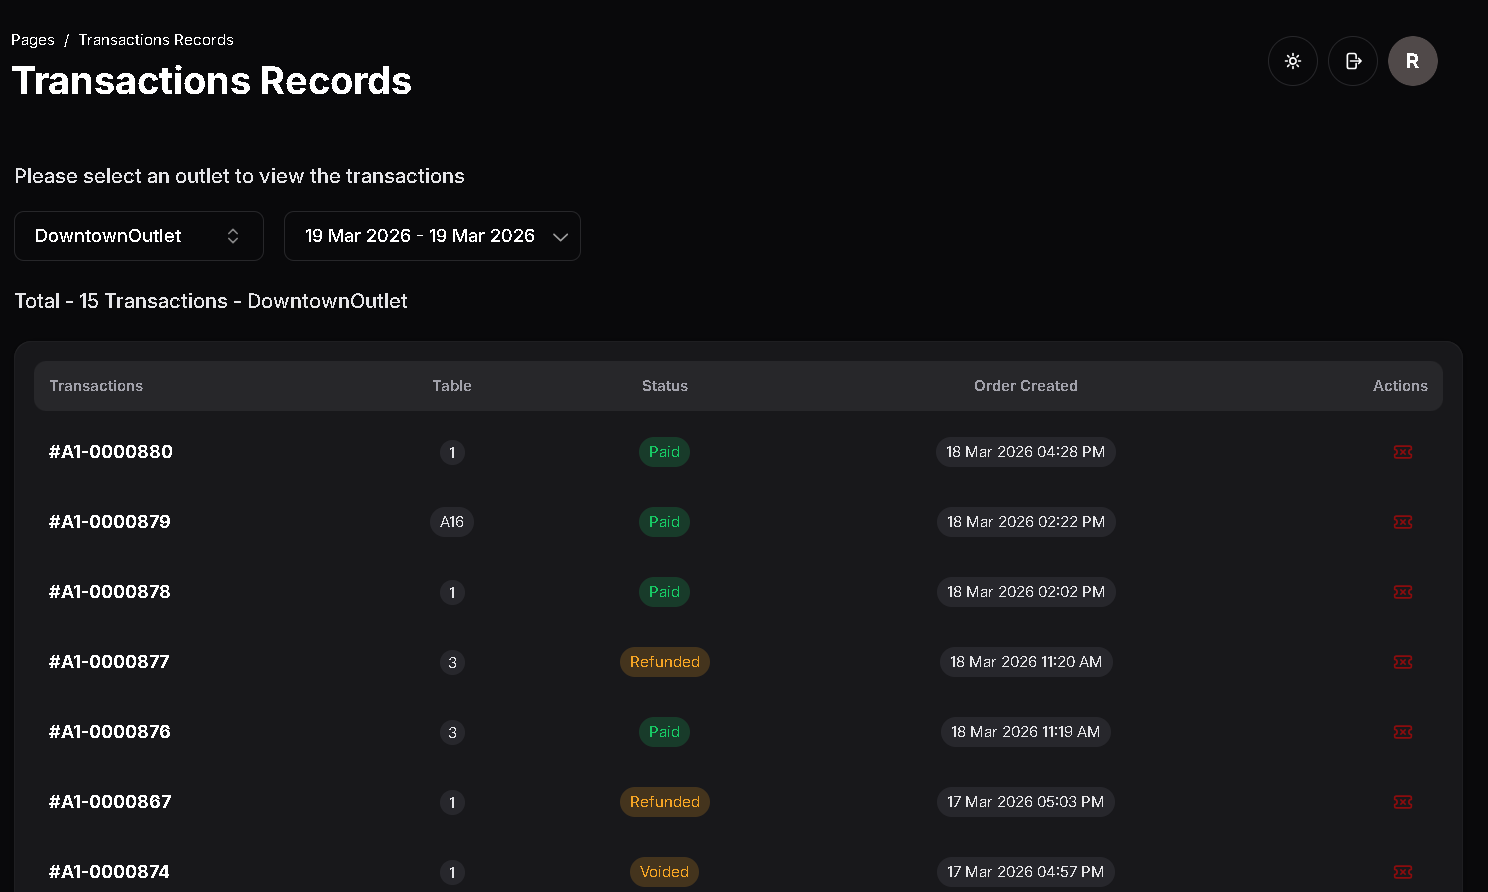Click the red action icon for #A1-0000867

(x=1402, y=802)
